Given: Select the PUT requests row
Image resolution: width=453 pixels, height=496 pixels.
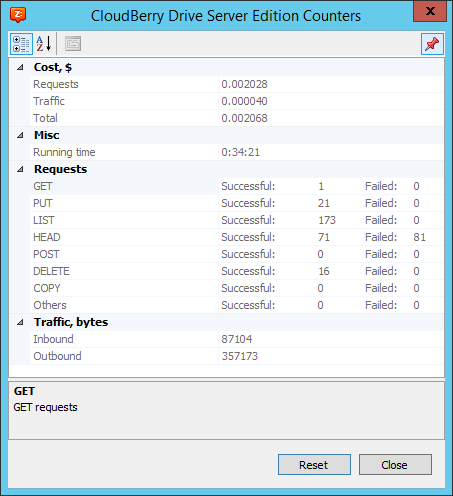Looking at the screenshot, I should (236, 203).
